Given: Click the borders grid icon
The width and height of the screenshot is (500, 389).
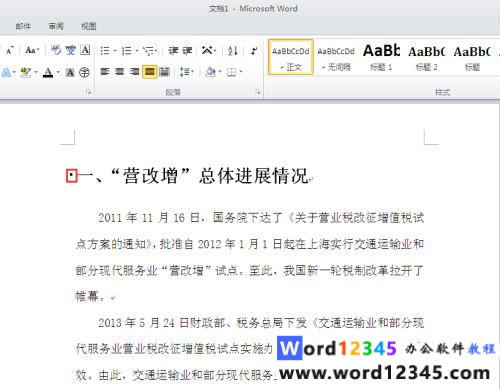Looking at the screenshot, I should coord(231,72).
